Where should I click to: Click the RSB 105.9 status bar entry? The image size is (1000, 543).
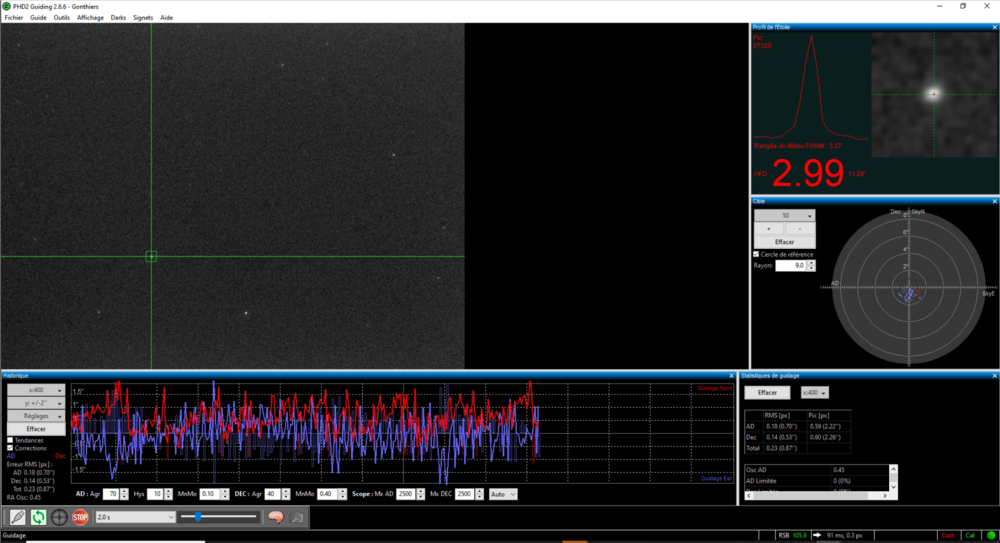[x=792, y=535]
